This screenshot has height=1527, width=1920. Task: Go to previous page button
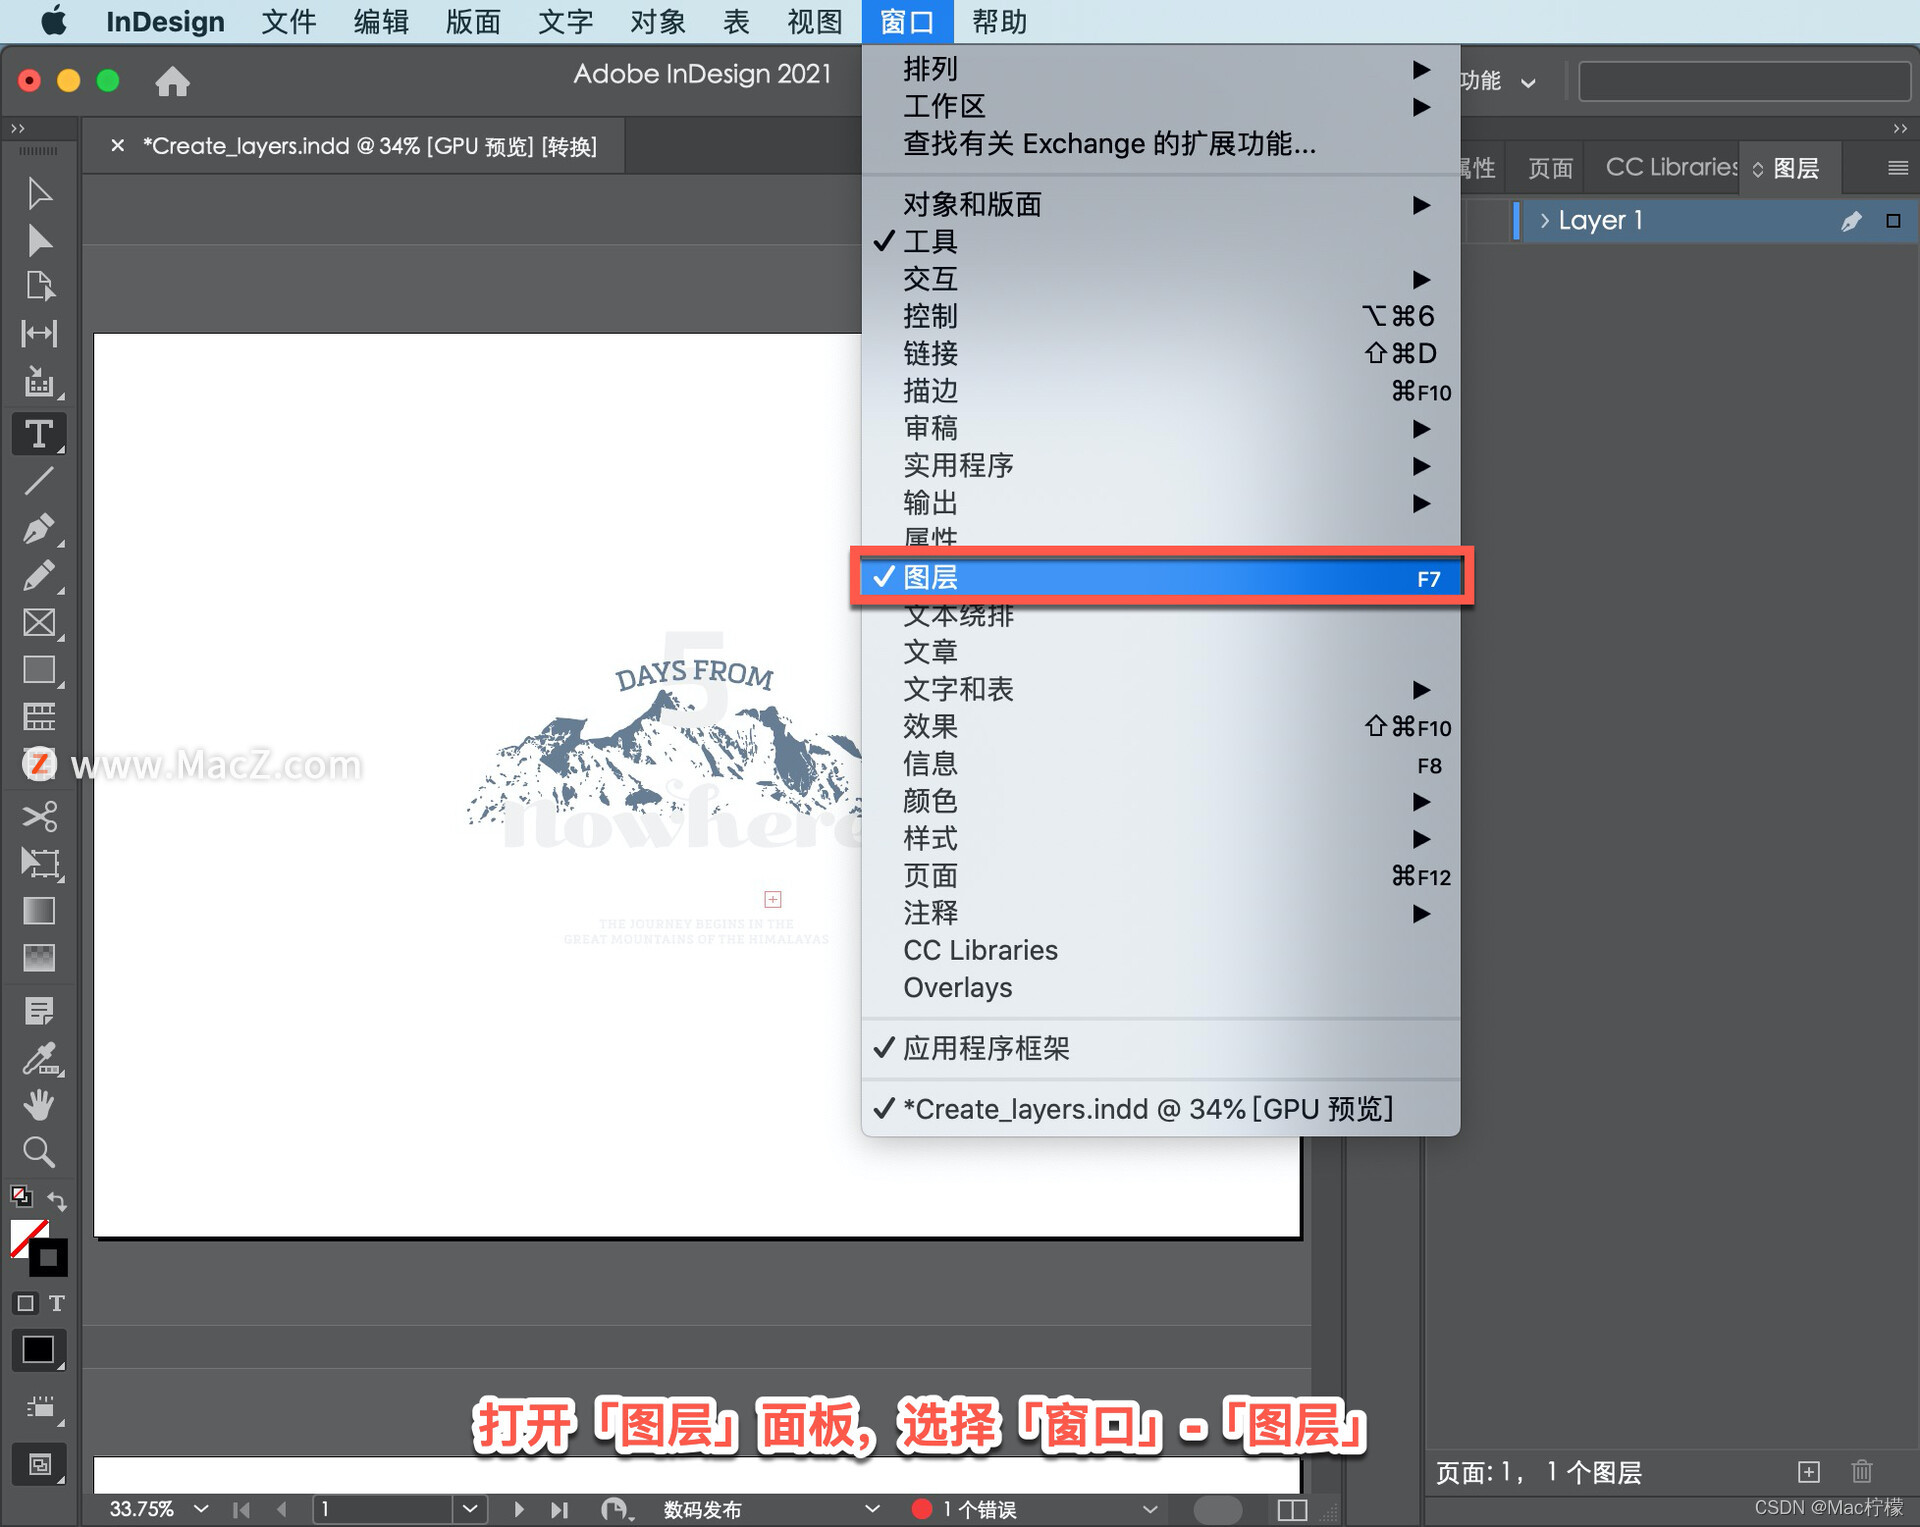click(282, 1509)
